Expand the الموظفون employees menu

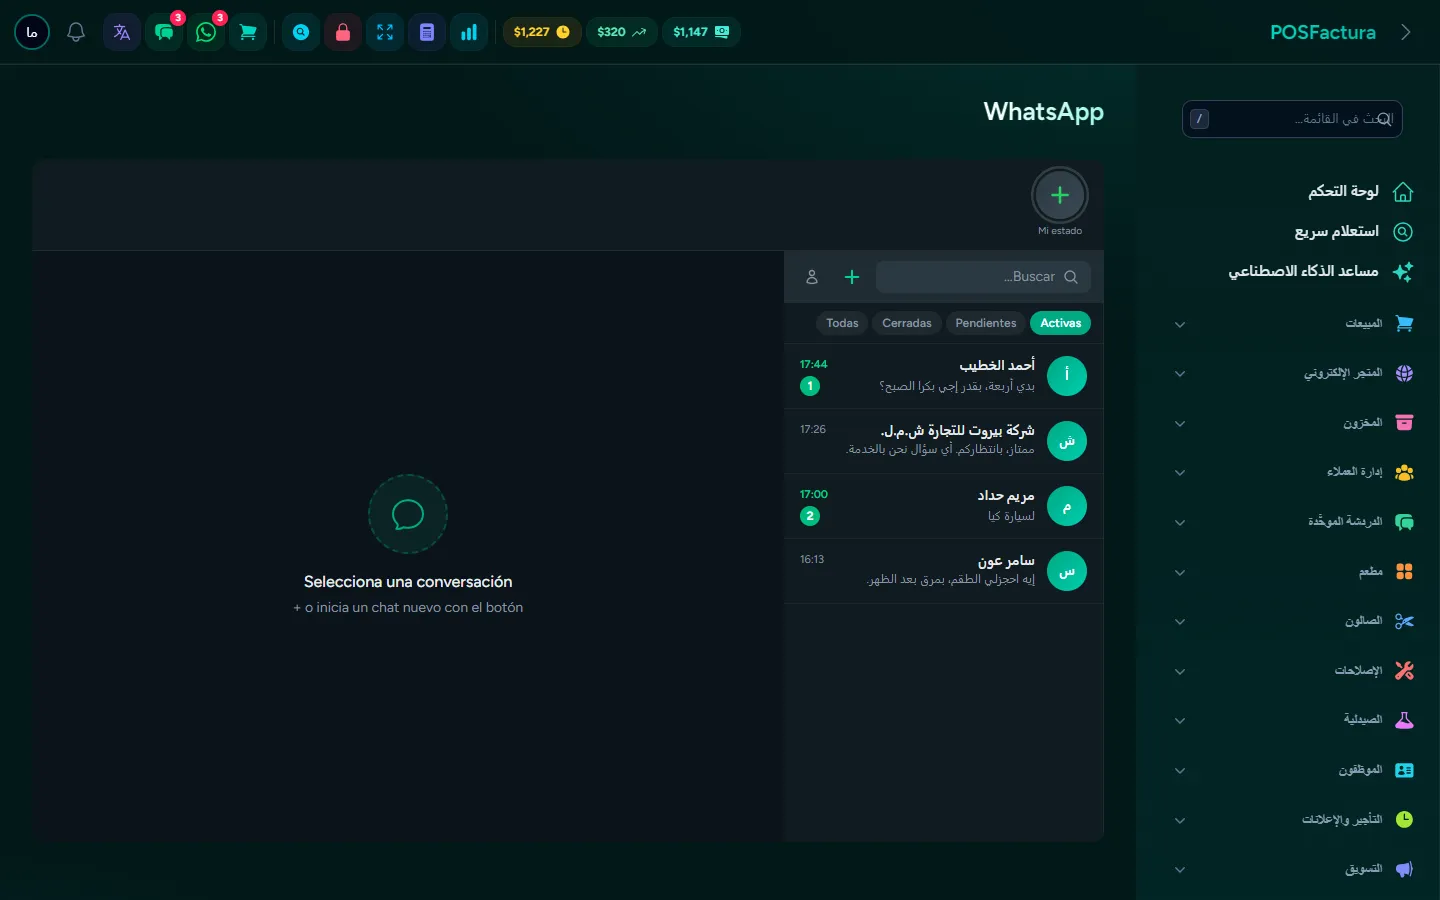1292,770
